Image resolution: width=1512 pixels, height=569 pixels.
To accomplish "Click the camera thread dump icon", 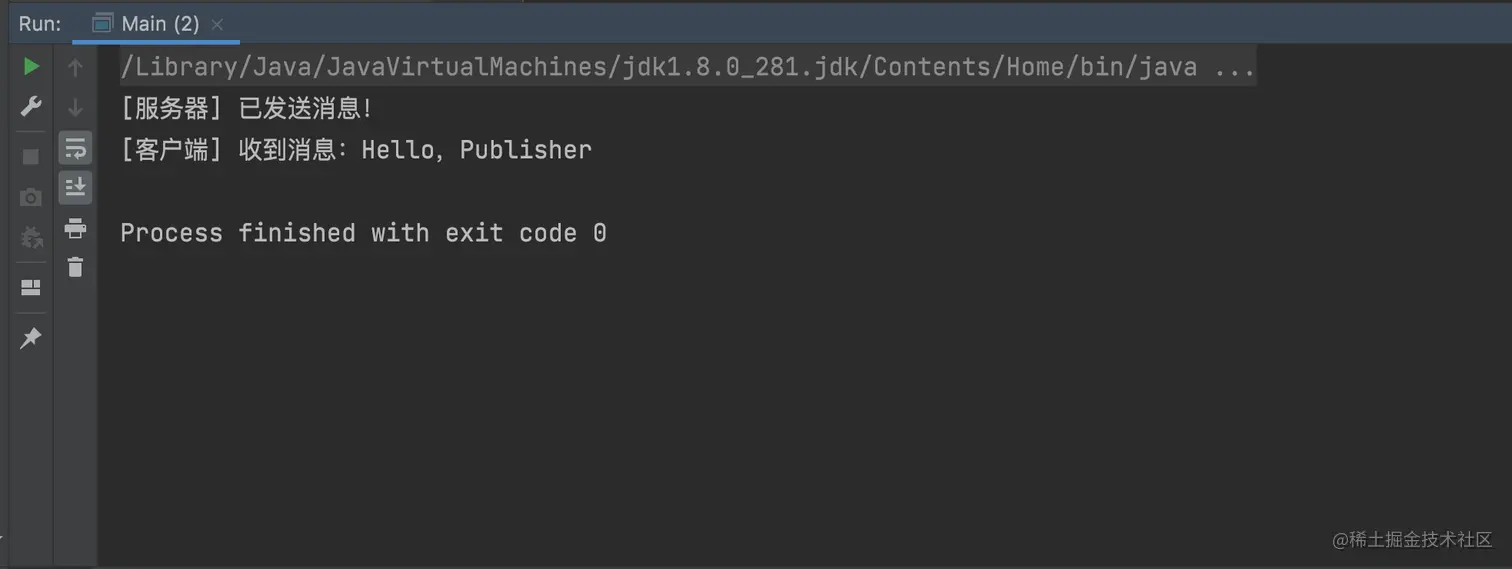I will 31,197.
